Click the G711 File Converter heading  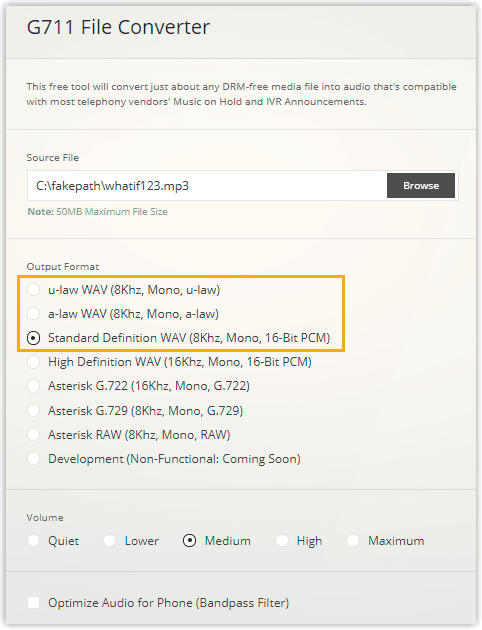tap(118, 27)
